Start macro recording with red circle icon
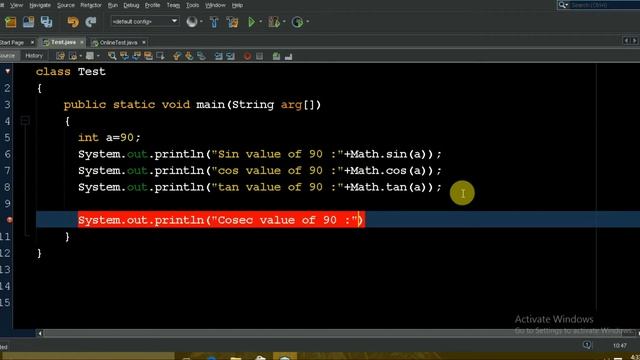The height and width of the screenshot is (360, 640). click(x=247, y=56)
